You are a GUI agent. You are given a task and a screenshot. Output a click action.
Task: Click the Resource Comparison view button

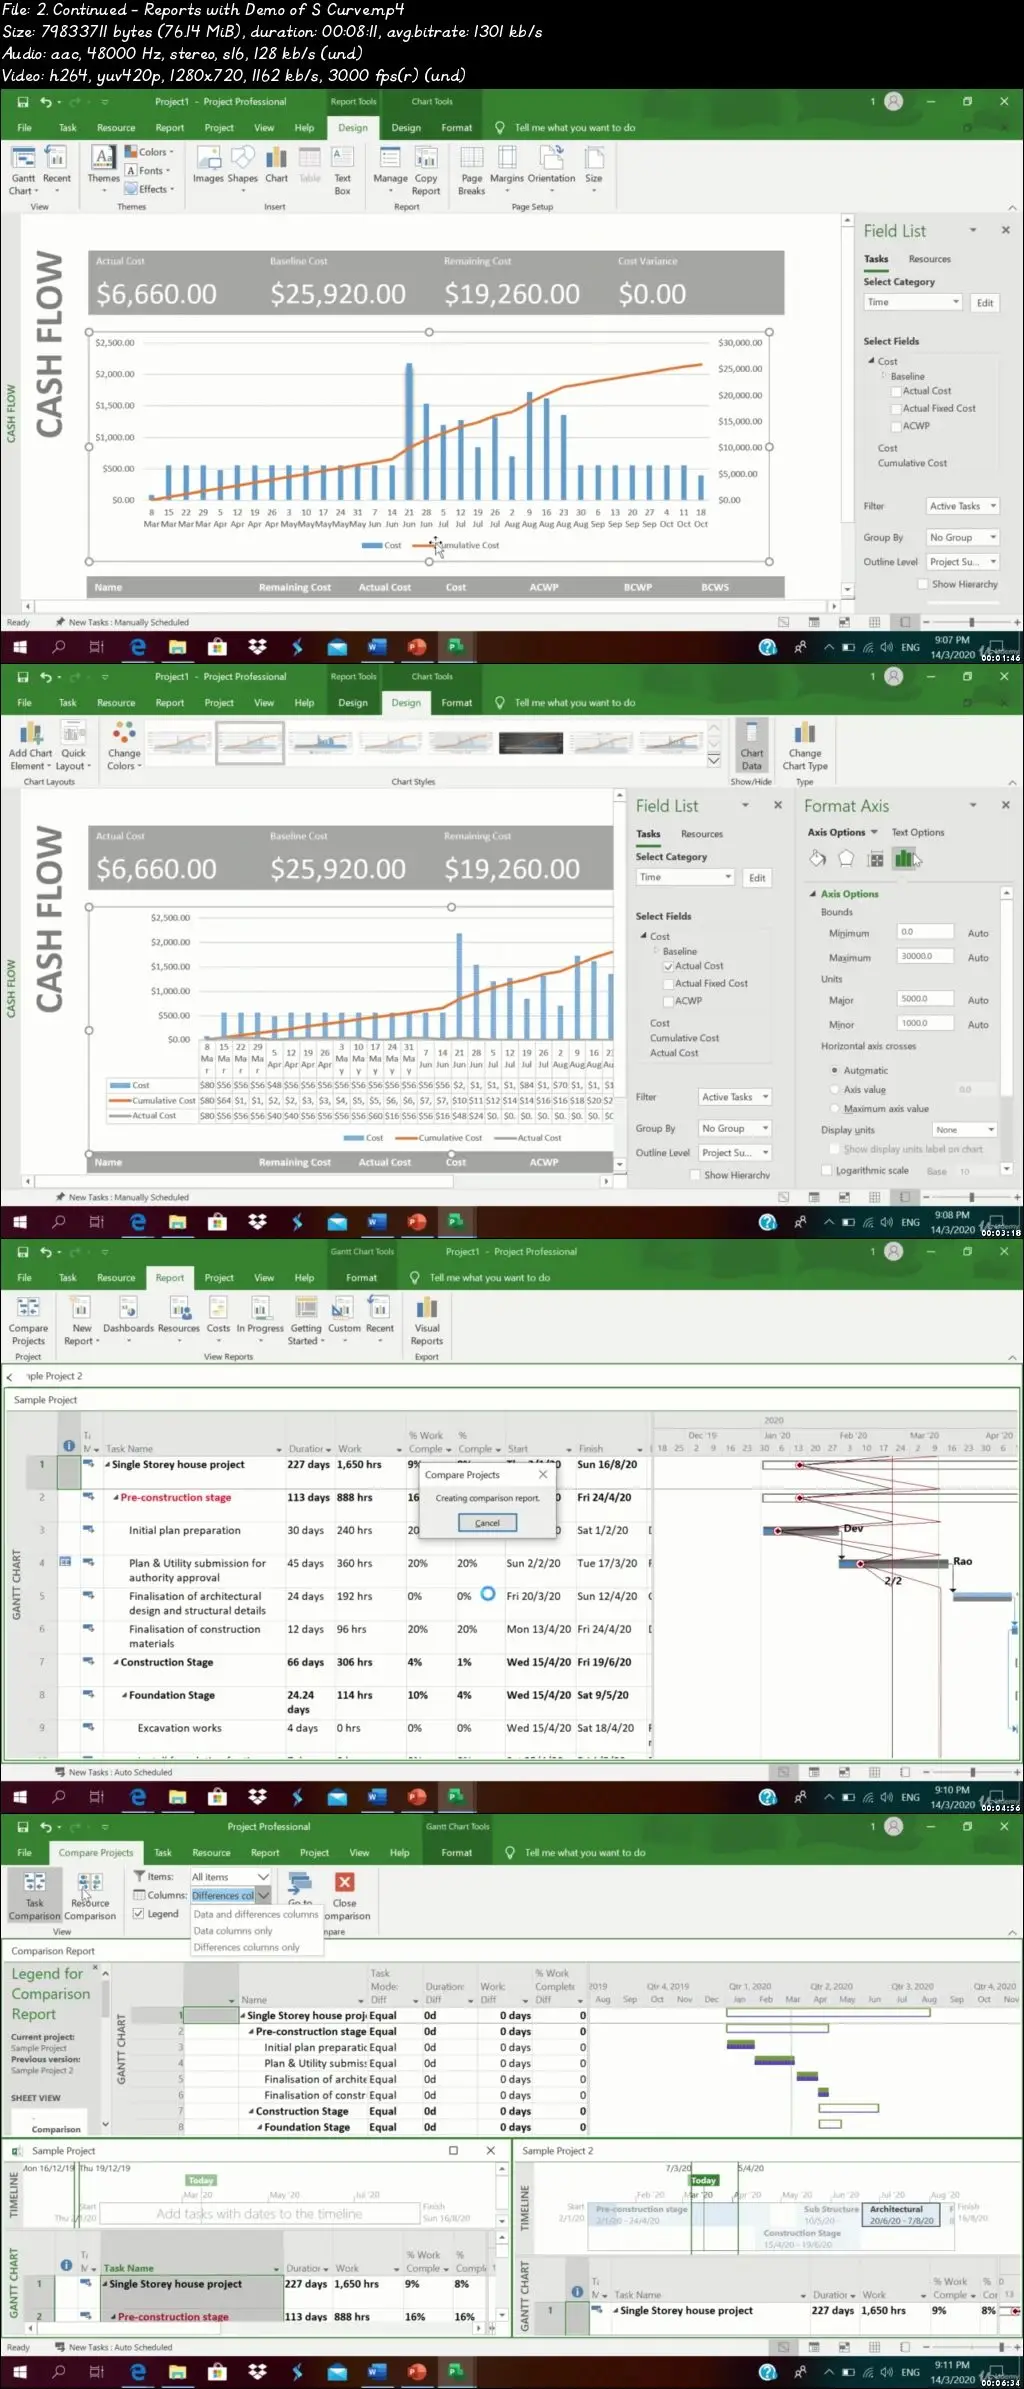tap(90, 1897)
